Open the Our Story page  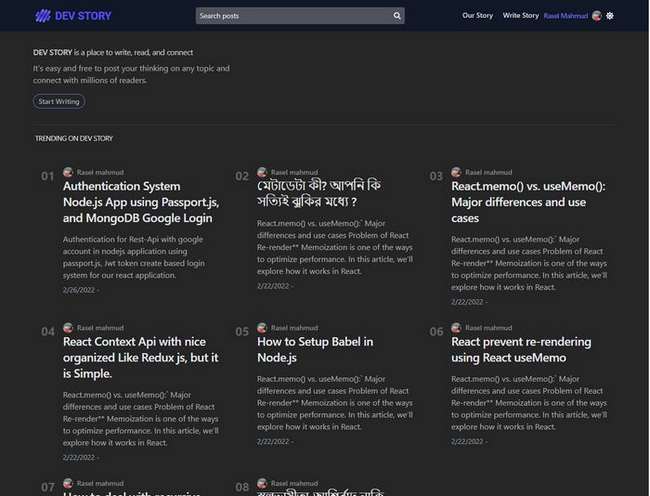[x=478, y=15]
